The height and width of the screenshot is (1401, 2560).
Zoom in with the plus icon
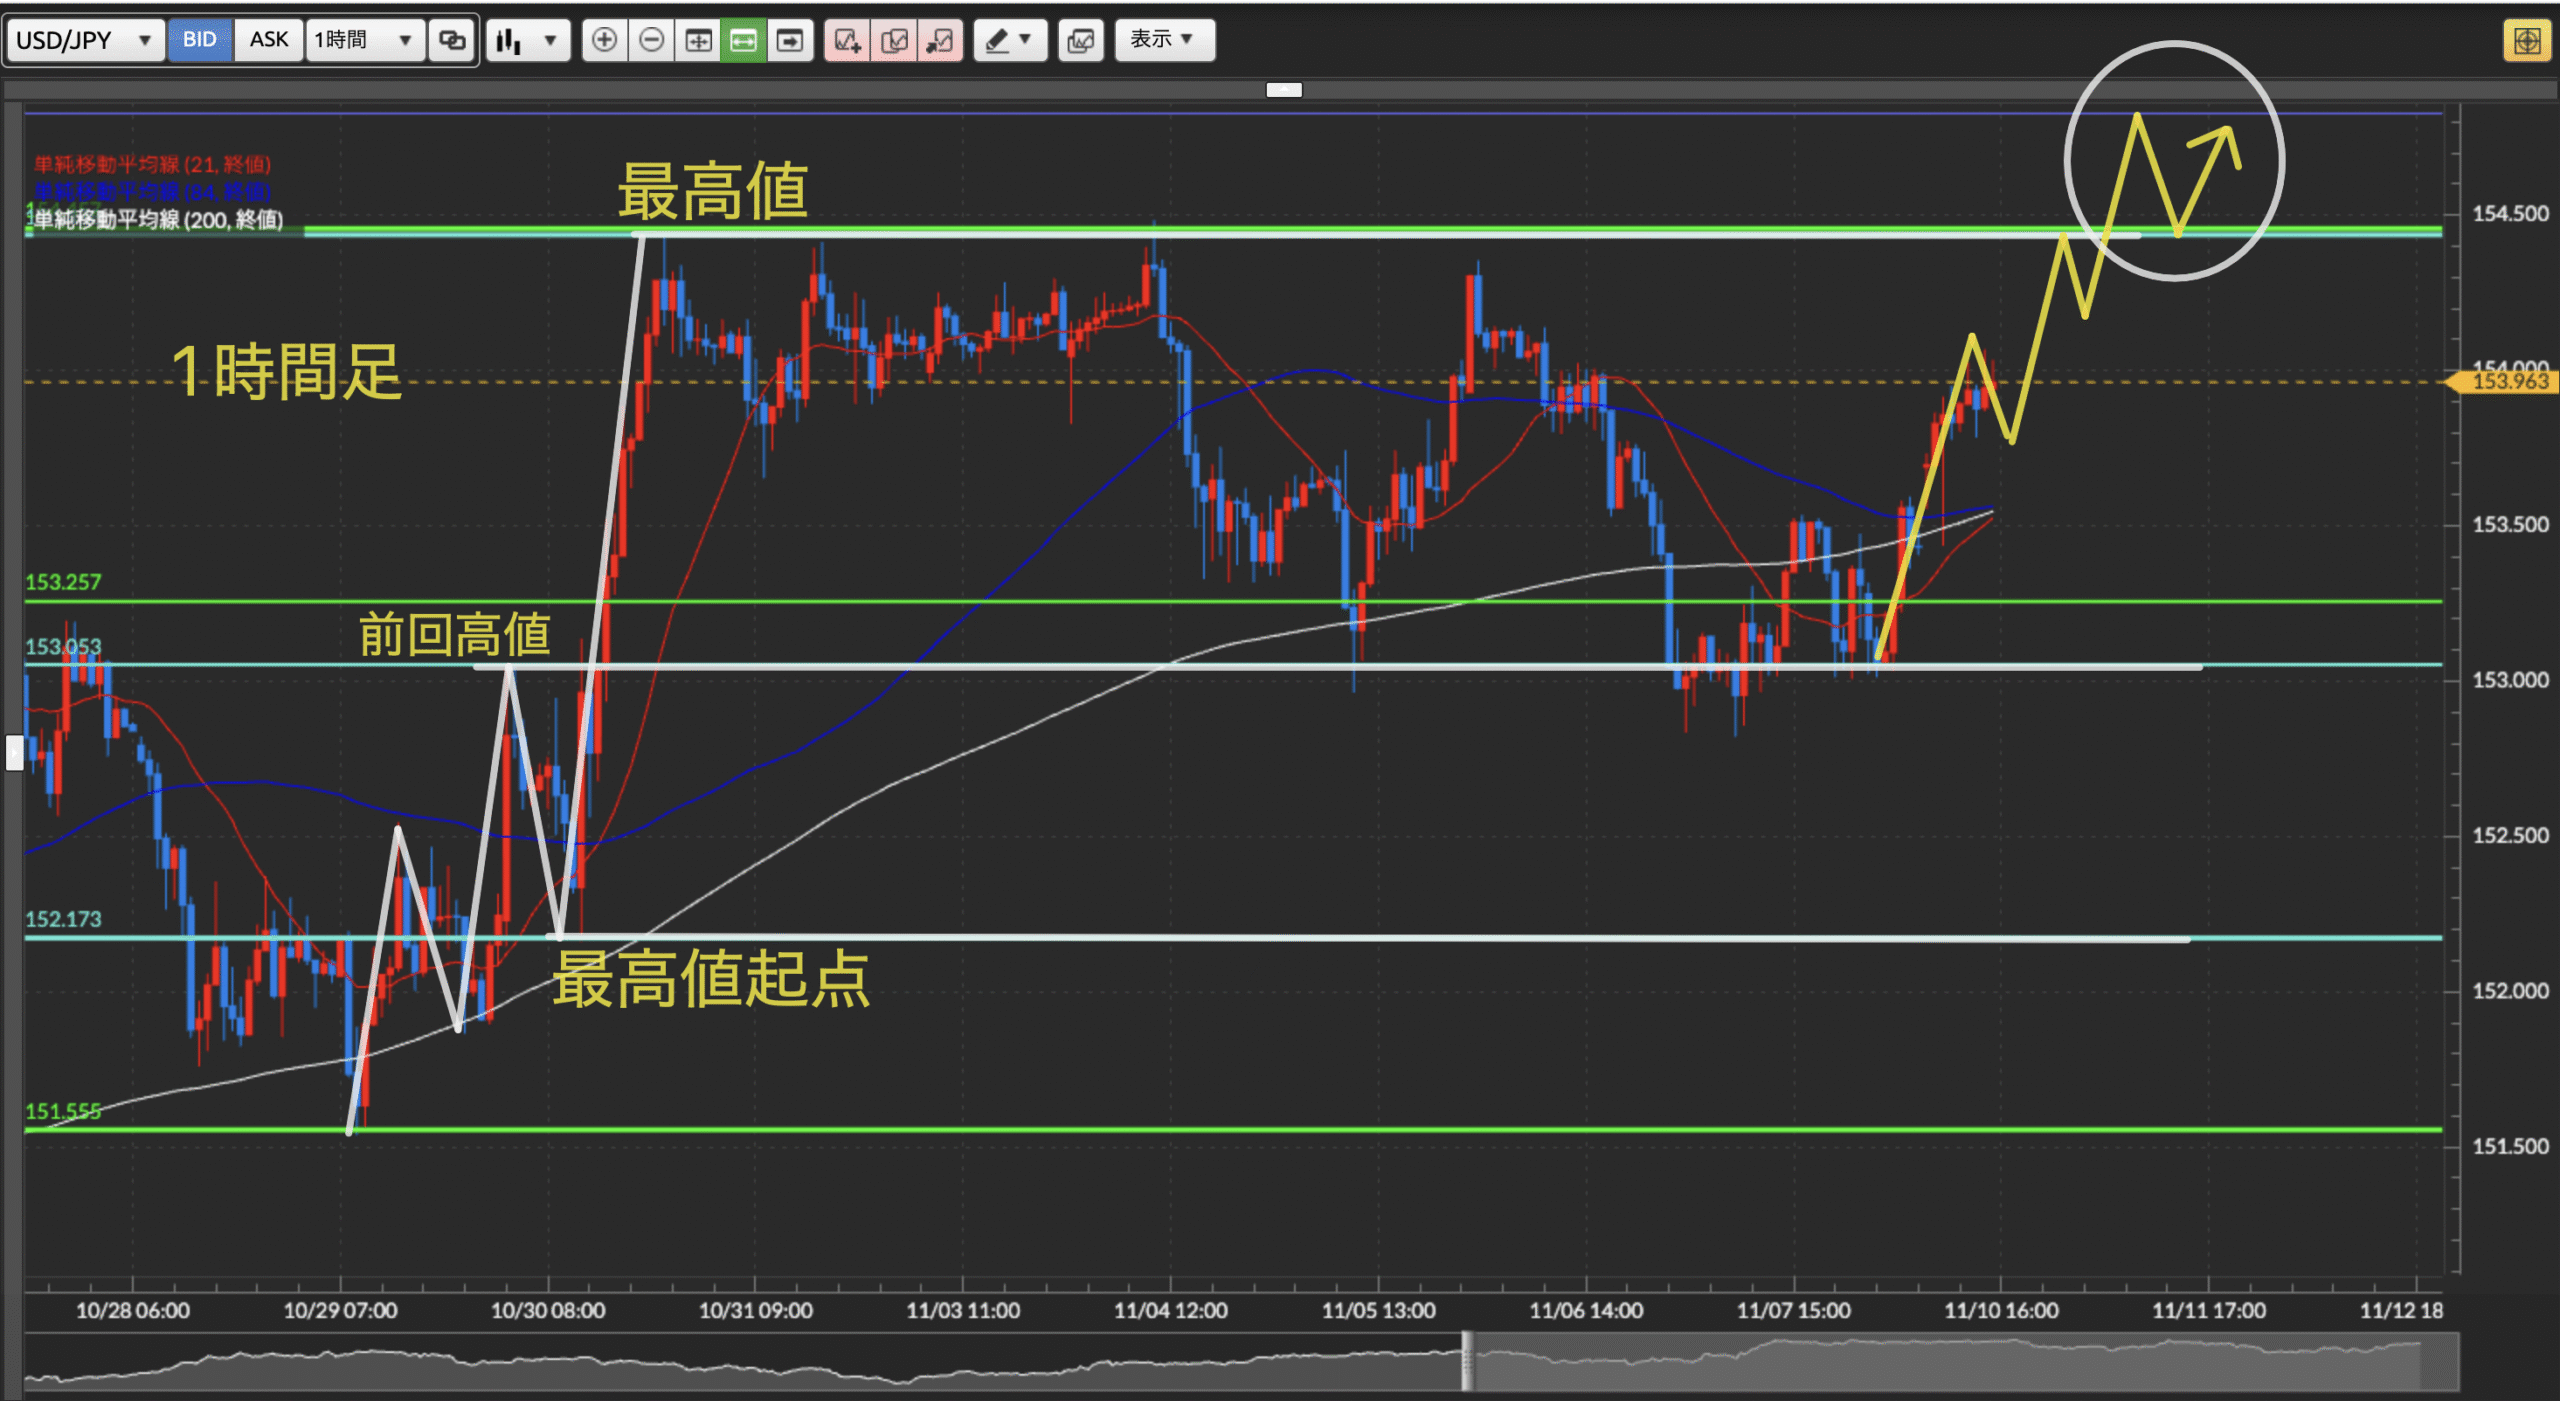point(604,40)
